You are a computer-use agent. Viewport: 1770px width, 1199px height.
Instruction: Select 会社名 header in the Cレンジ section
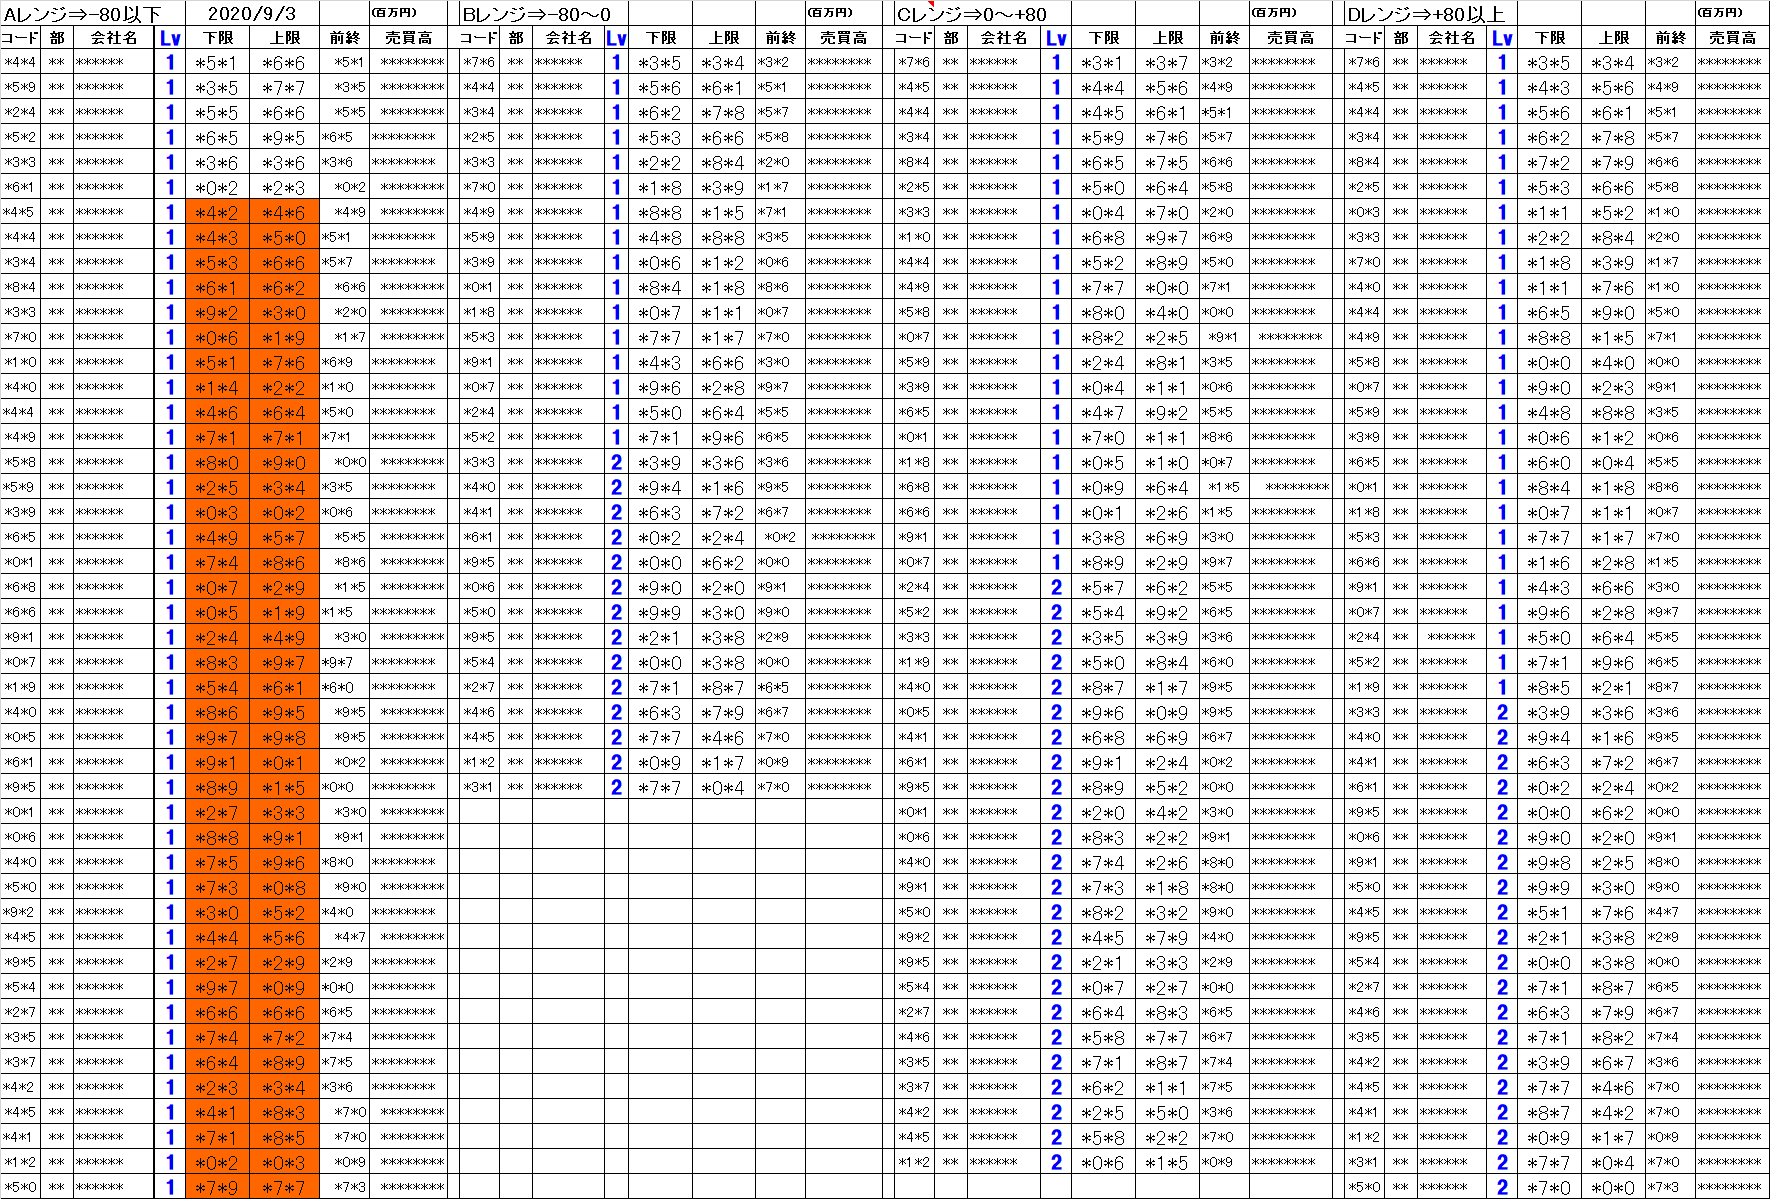coord(1003,38)
